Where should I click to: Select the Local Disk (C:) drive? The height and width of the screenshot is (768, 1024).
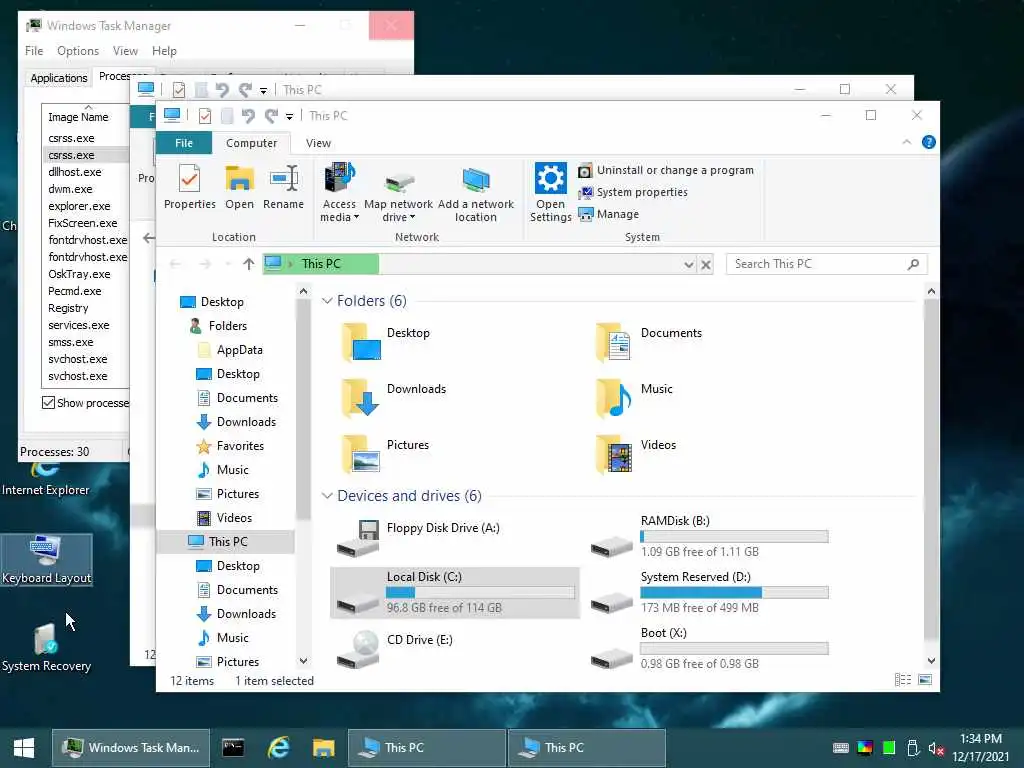click(455, 592)
